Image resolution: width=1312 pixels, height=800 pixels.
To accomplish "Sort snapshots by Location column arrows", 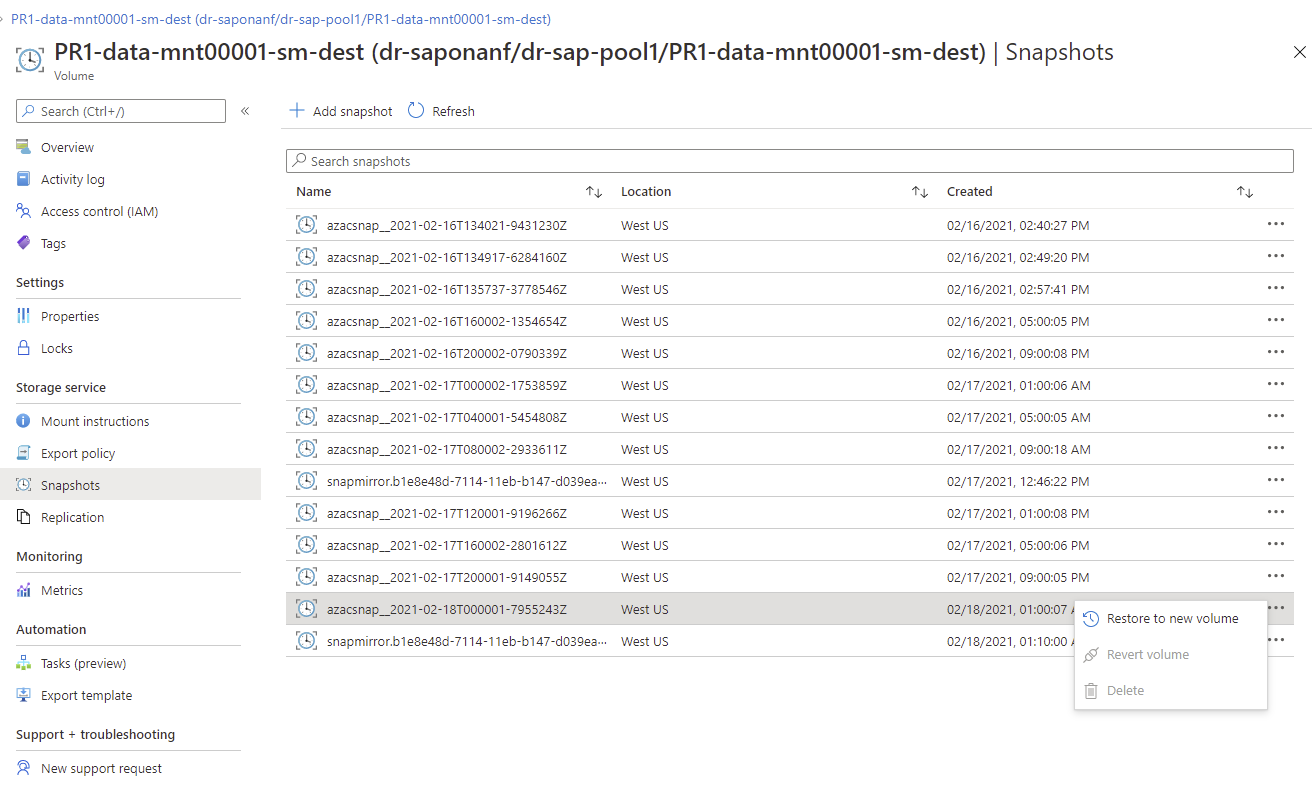I will click(x=920, y=192).
